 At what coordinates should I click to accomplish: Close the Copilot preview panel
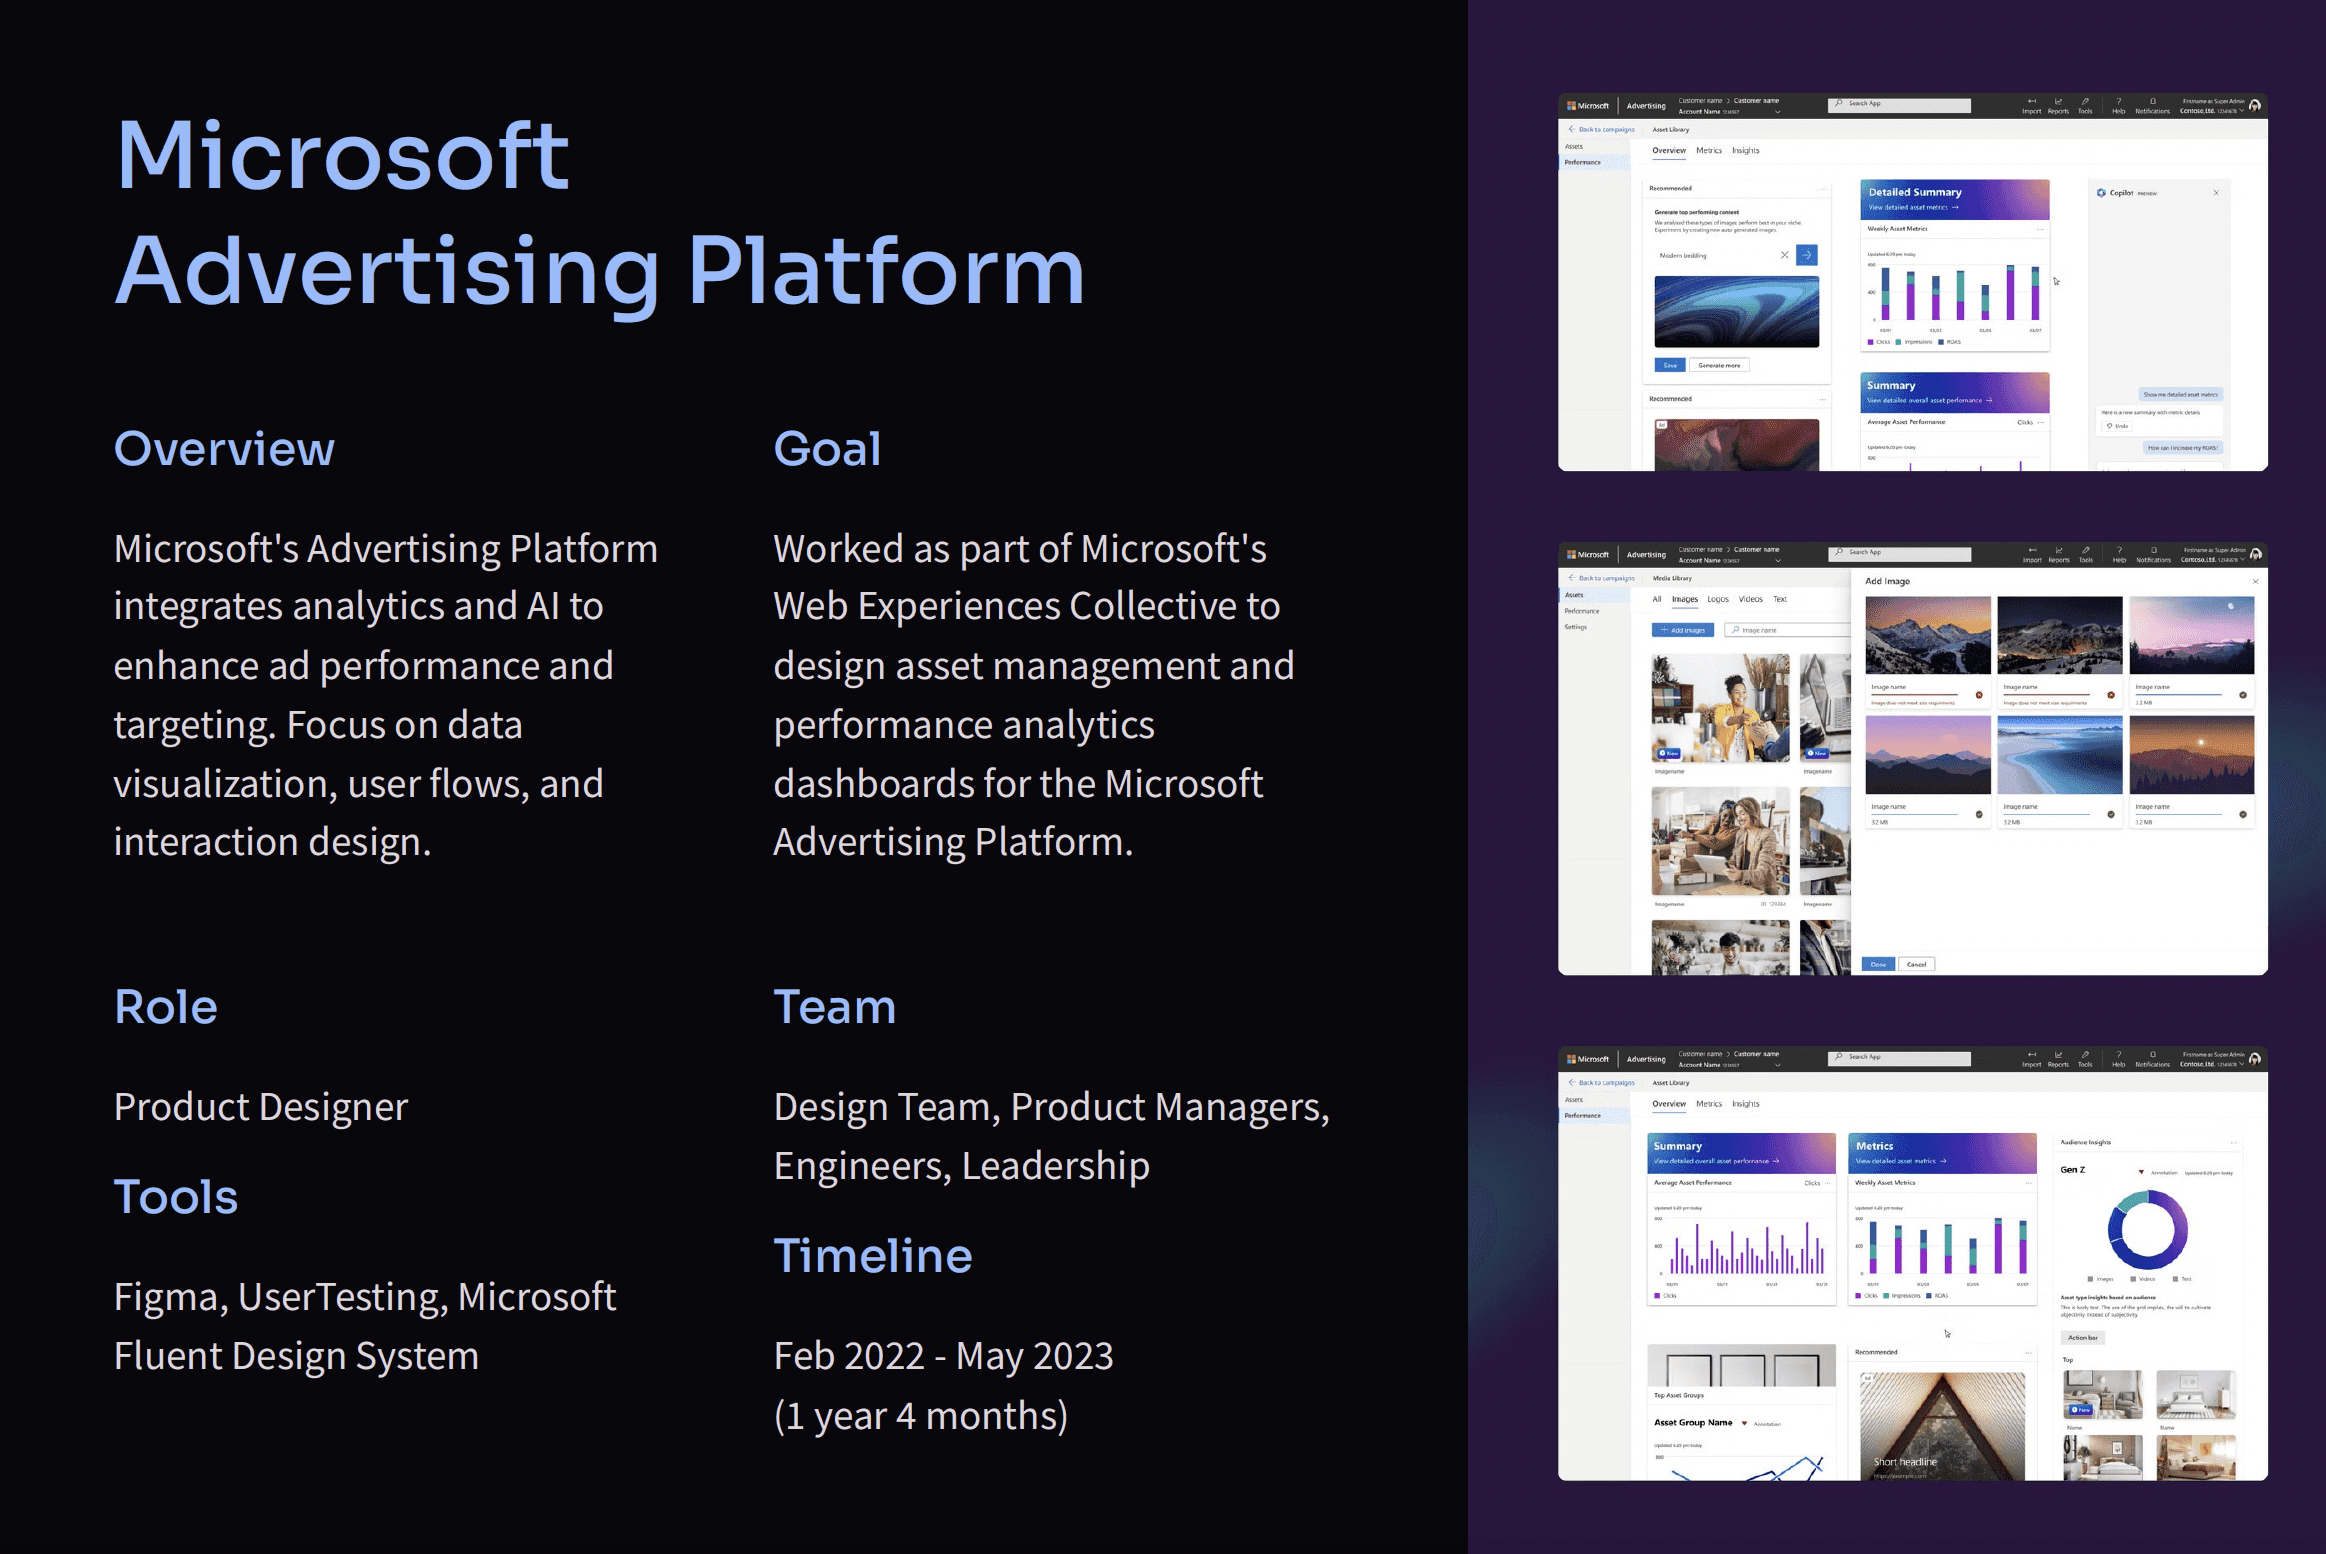(2215, 193)
